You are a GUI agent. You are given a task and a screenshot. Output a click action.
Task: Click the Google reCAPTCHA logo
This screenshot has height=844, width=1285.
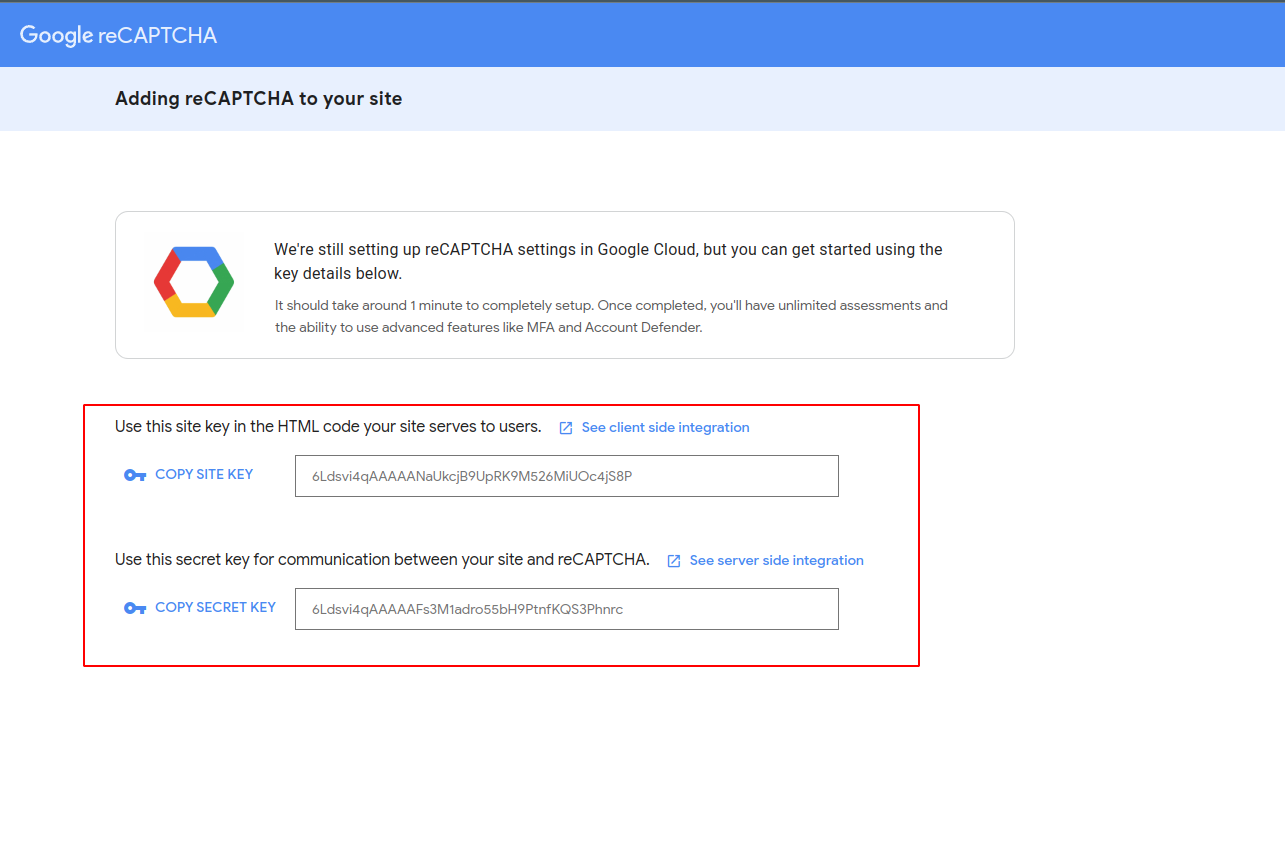pos(118,36)
